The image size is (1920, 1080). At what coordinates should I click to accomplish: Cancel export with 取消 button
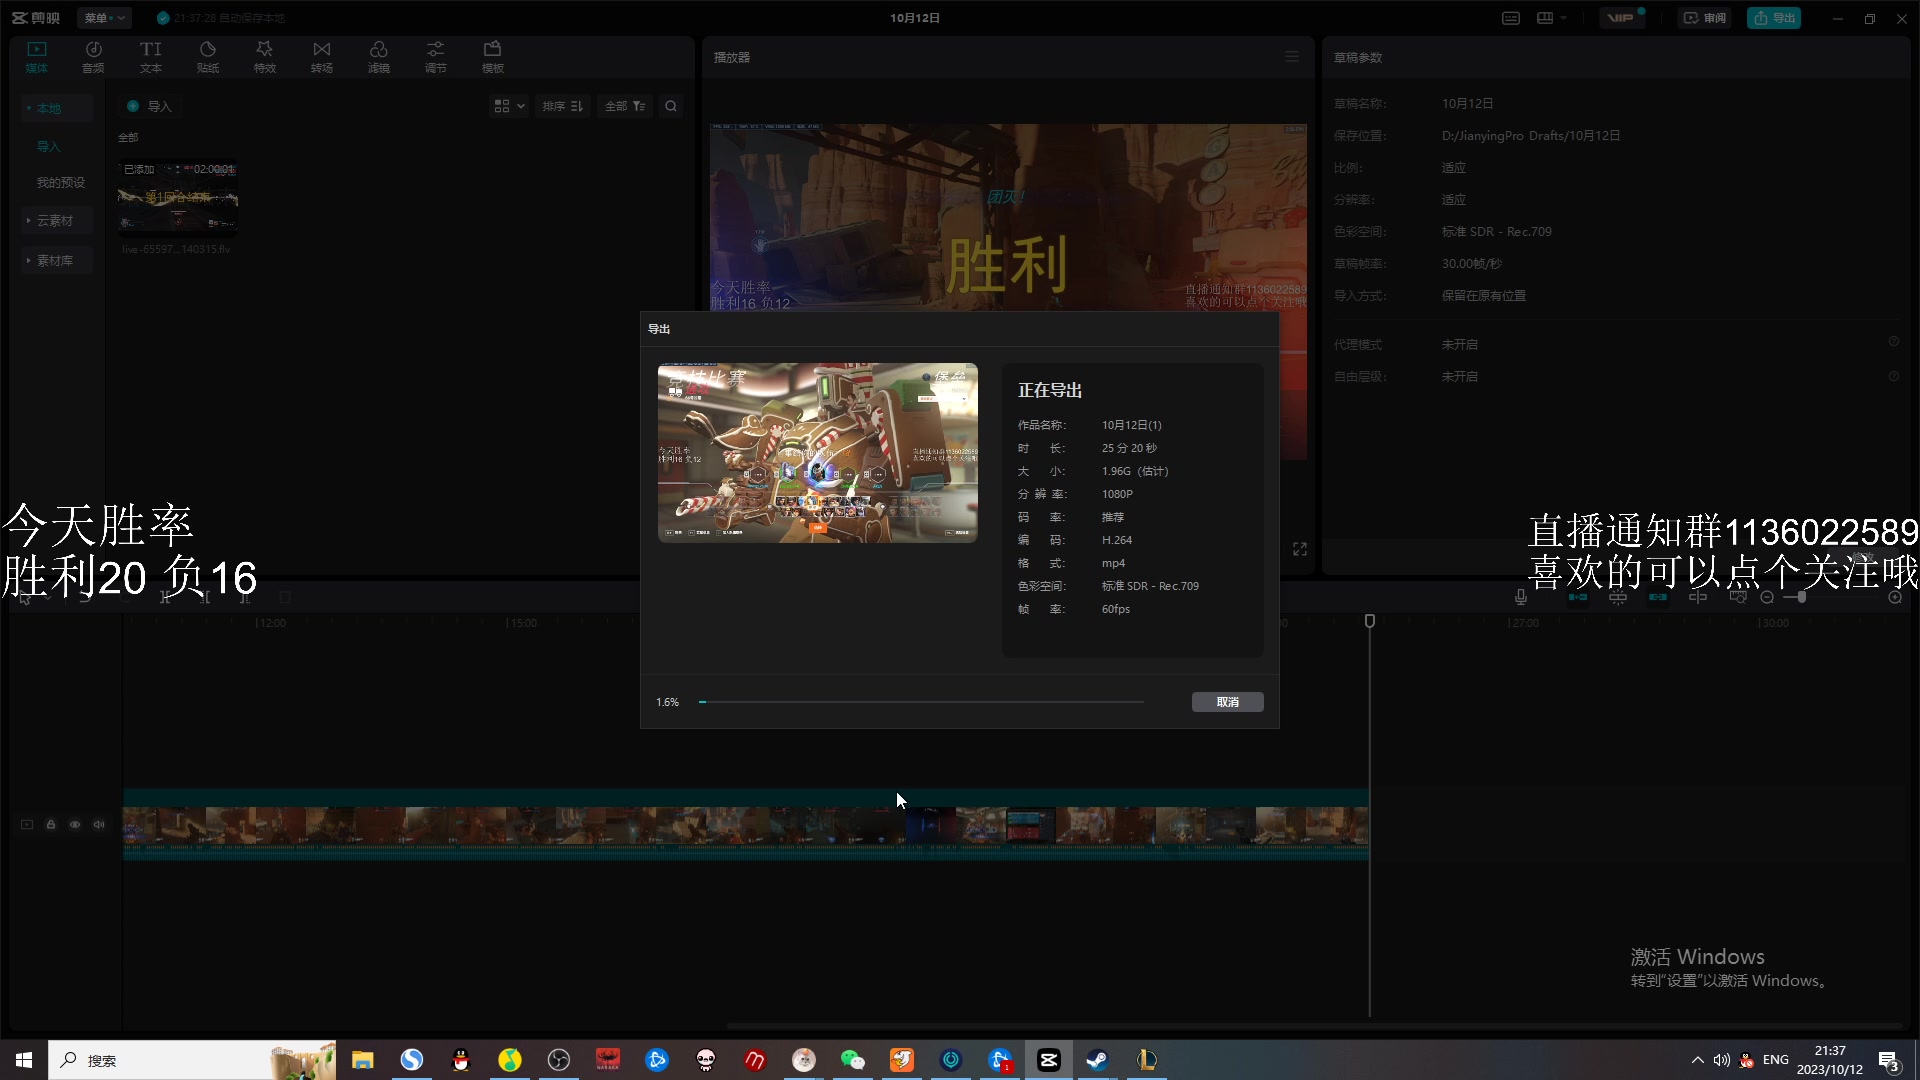pos(1227,702)
